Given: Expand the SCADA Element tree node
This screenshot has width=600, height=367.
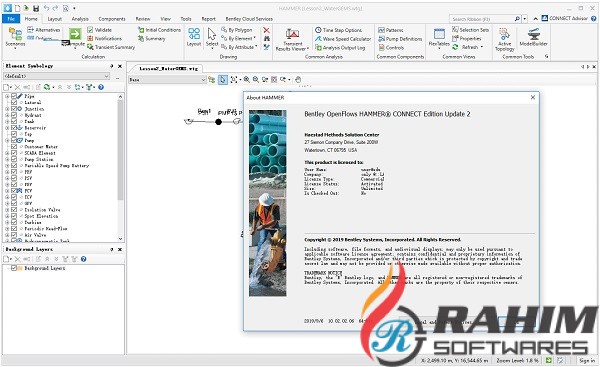Looking at the screenshot, I should click(7, 153).
